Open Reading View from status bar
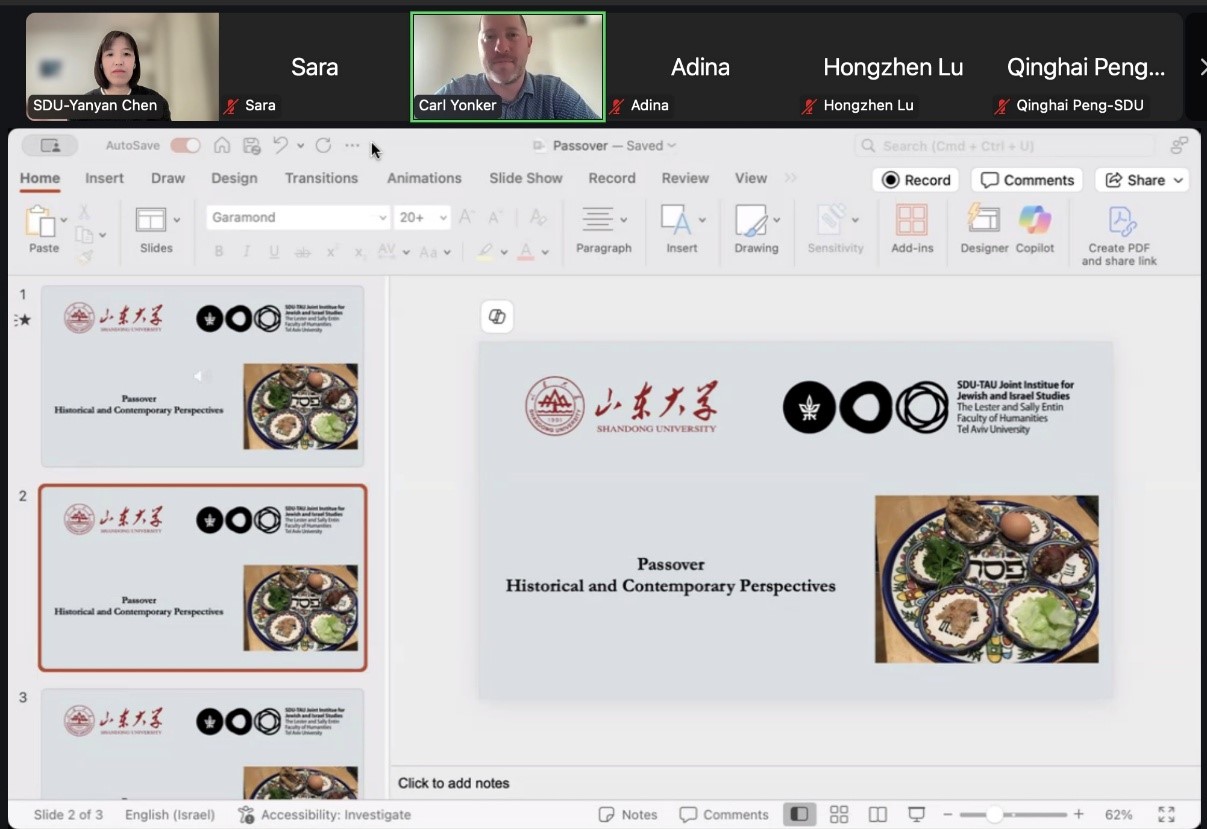 (877, 814)
